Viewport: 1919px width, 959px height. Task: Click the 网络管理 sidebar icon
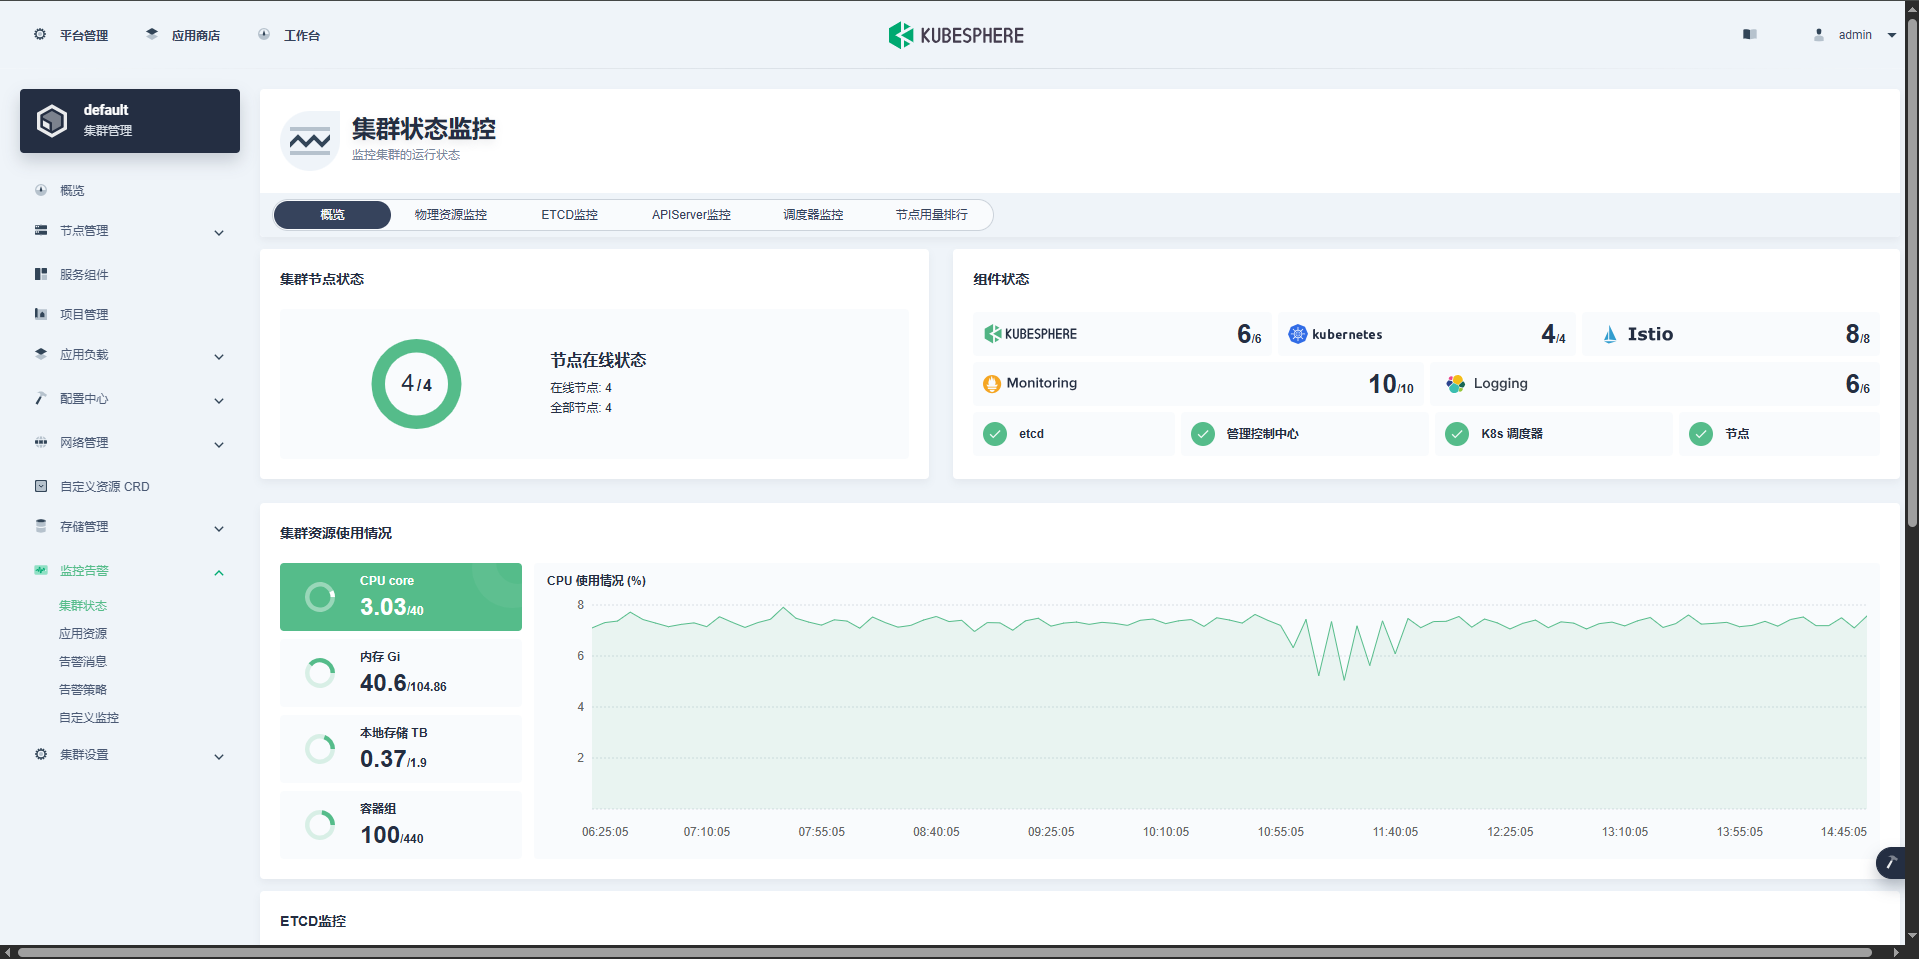coord(41,442)
